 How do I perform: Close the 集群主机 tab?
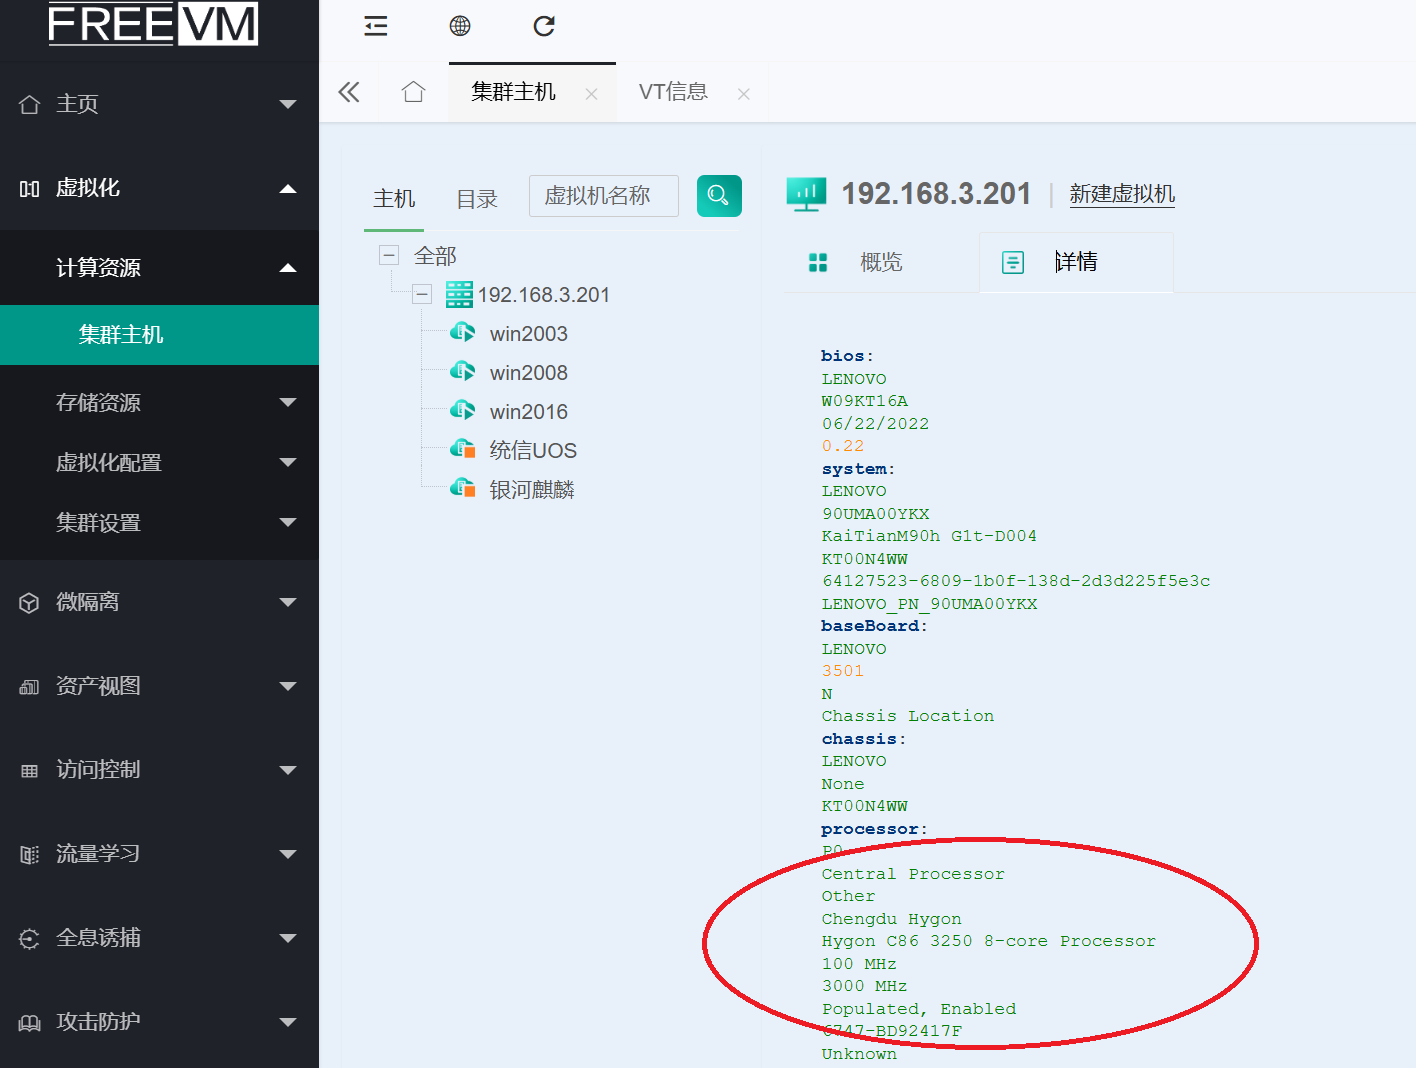click(x=592, y=94)
